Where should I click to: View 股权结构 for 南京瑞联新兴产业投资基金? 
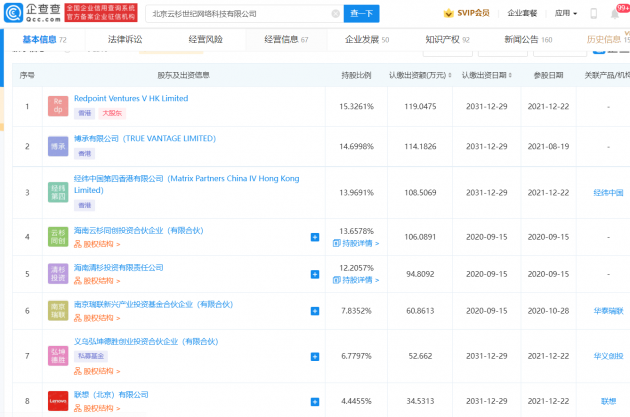point(97,318)
